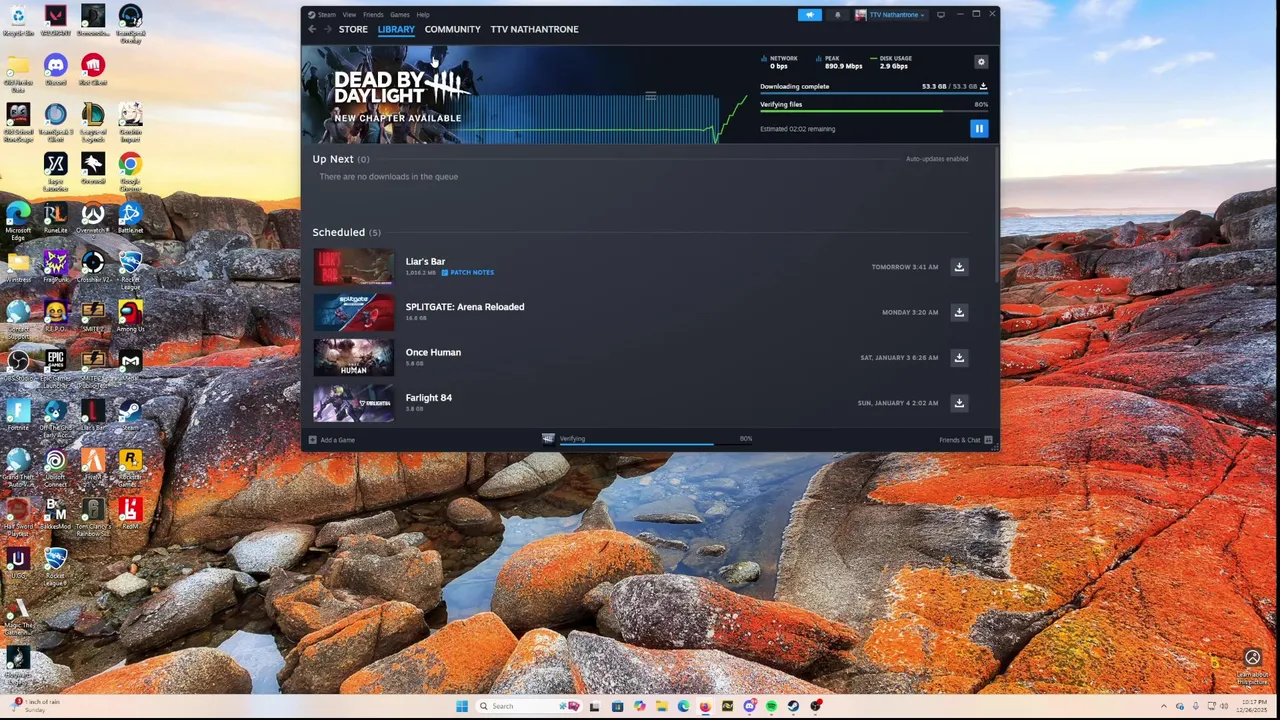Select the Steam desktop shortcut

click(130, 415)
